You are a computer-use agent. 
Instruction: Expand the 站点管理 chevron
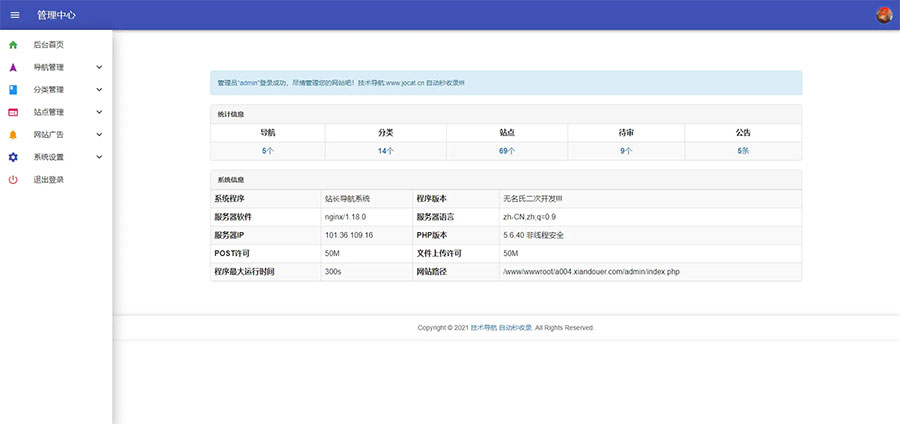(99, 112)
